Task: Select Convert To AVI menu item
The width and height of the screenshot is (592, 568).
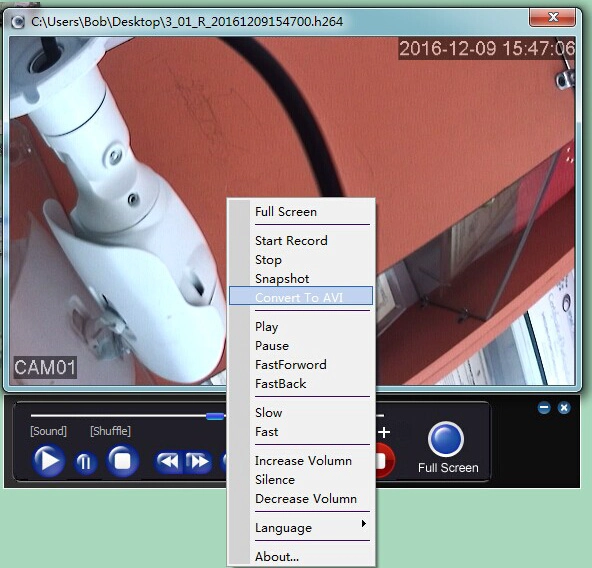Action: pyautogui.click(x=301, y=297)
